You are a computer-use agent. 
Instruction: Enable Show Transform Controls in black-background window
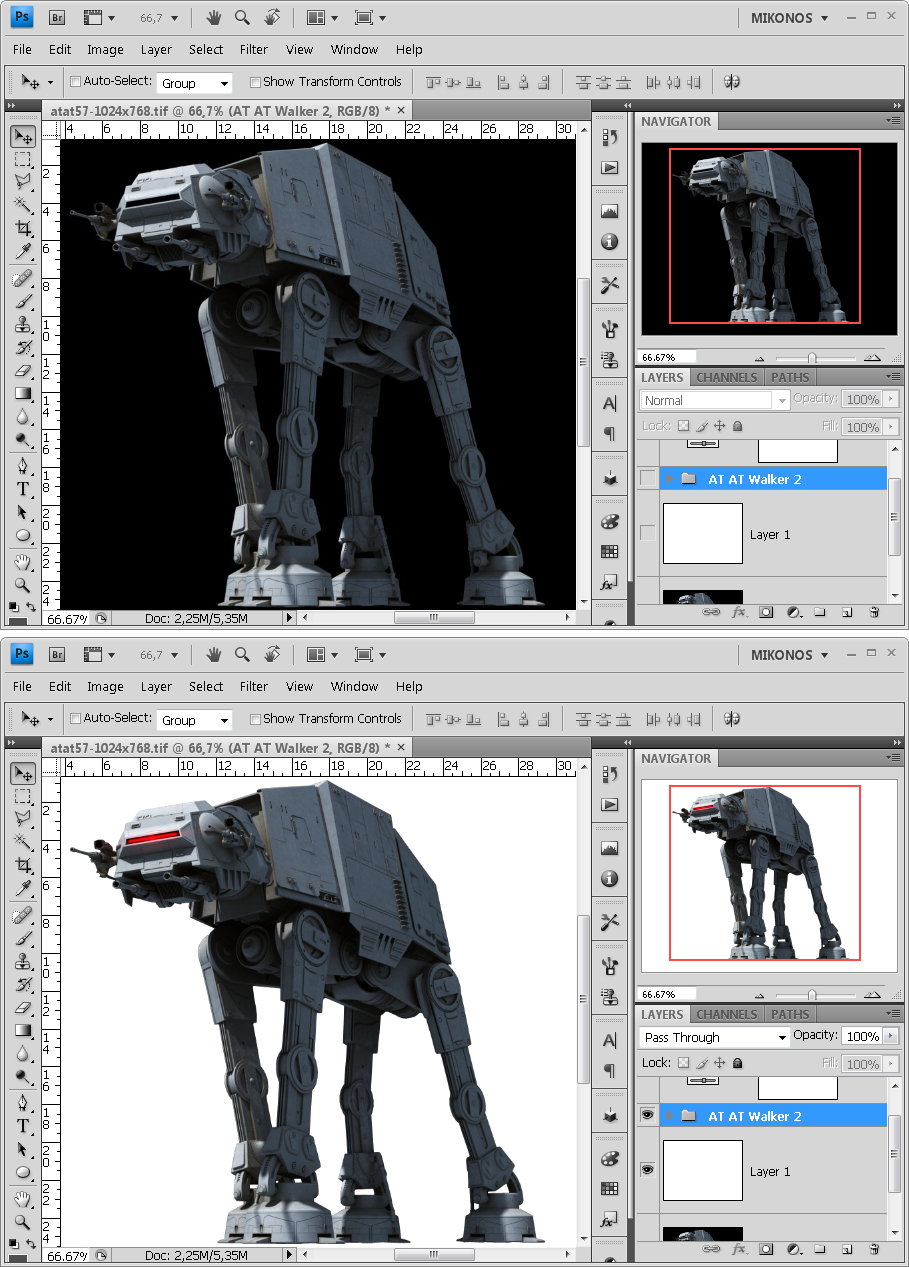pyautogui.click(x=255, y=82)
